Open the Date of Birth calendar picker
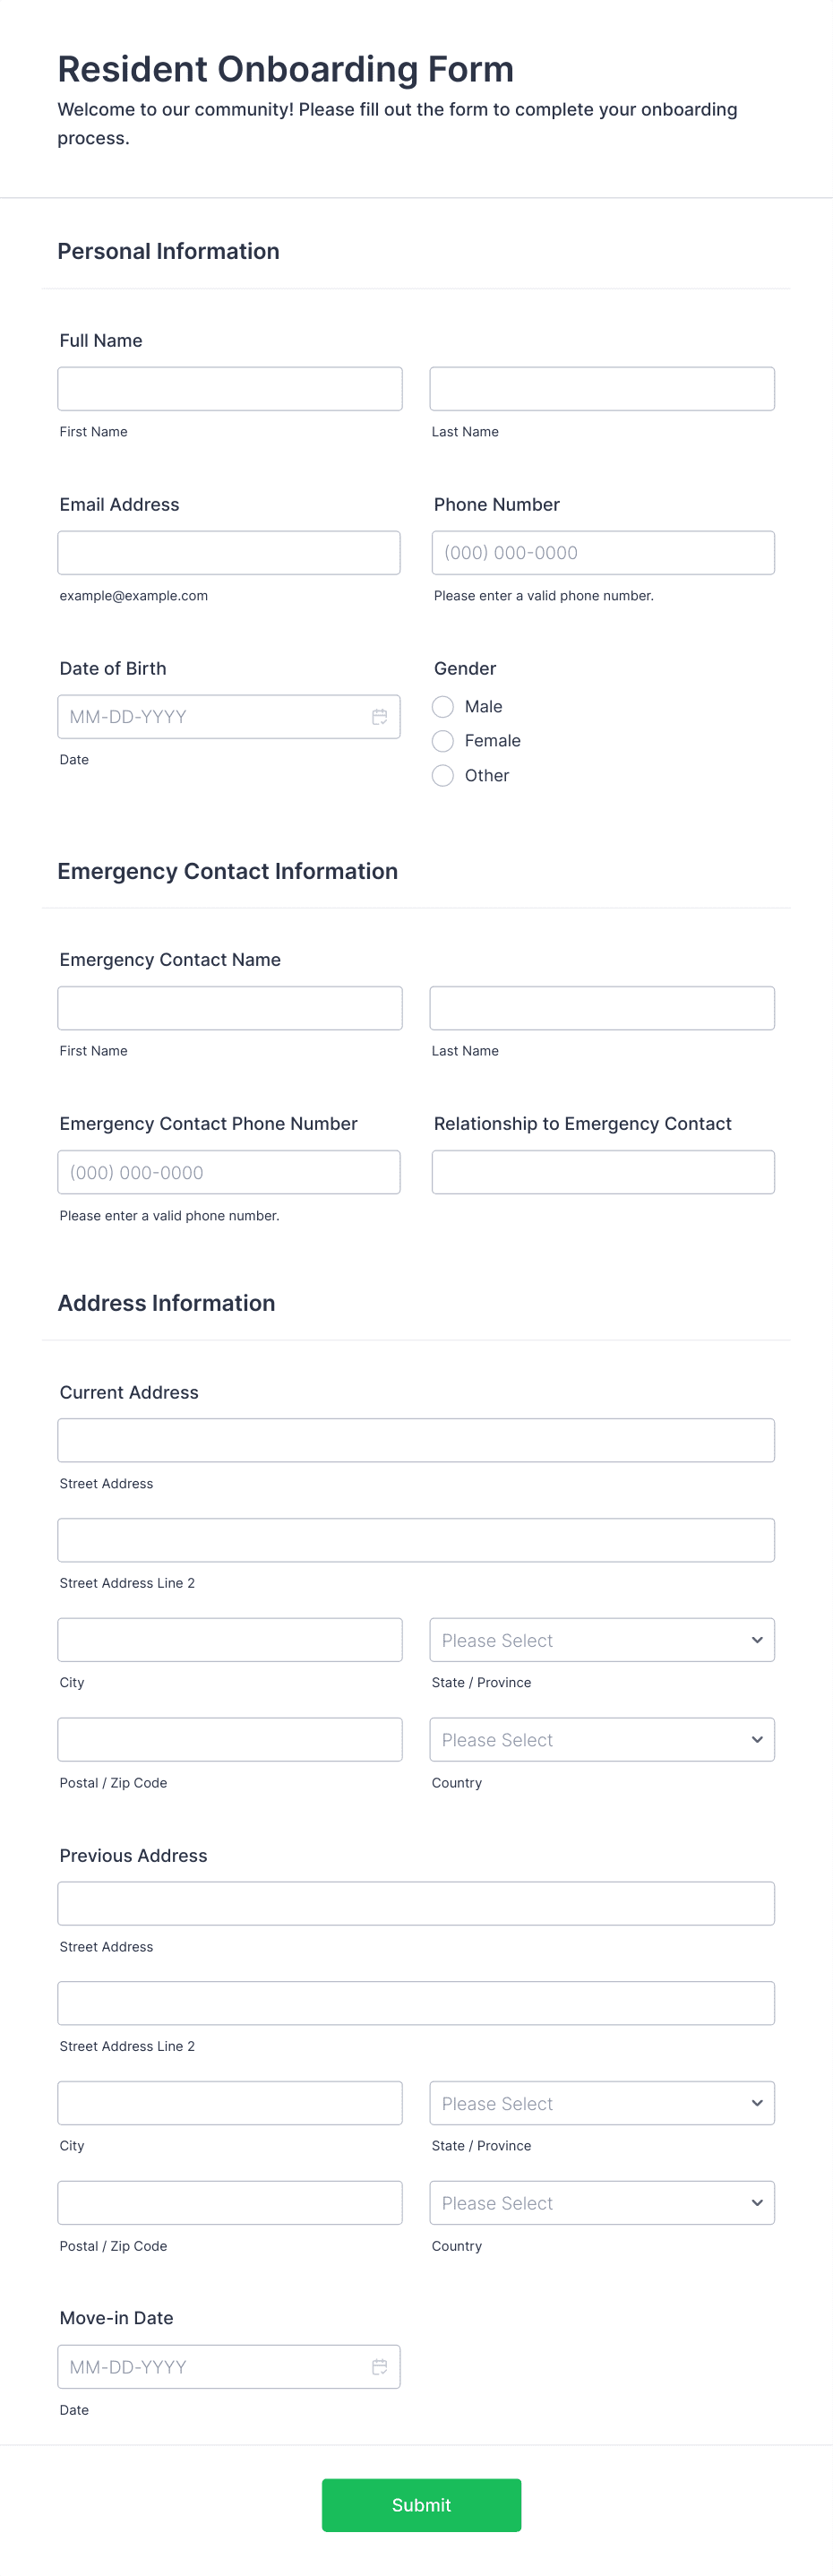The image size is (833, 2576). (x=380, y=716)
